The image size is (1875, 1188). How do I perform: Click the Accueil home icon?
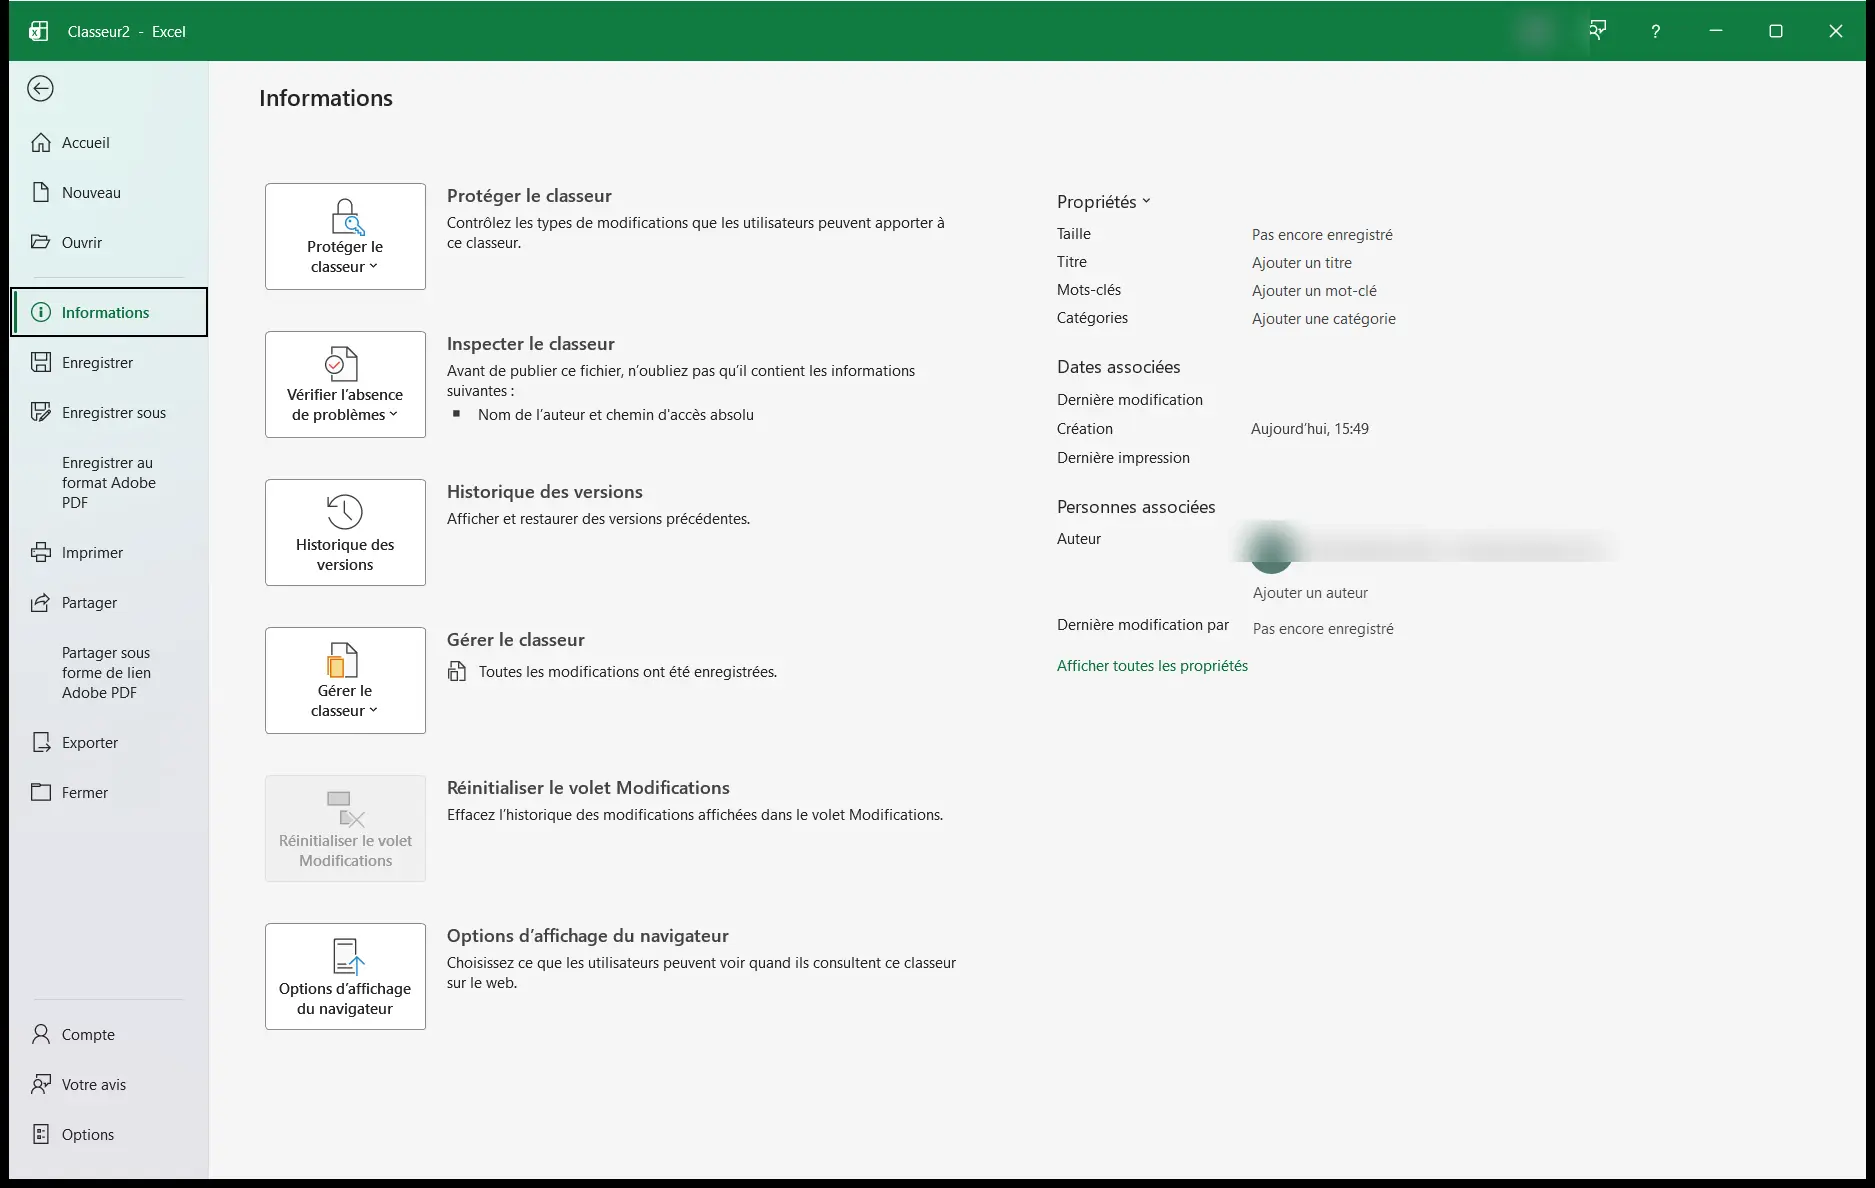pos(41,142)
